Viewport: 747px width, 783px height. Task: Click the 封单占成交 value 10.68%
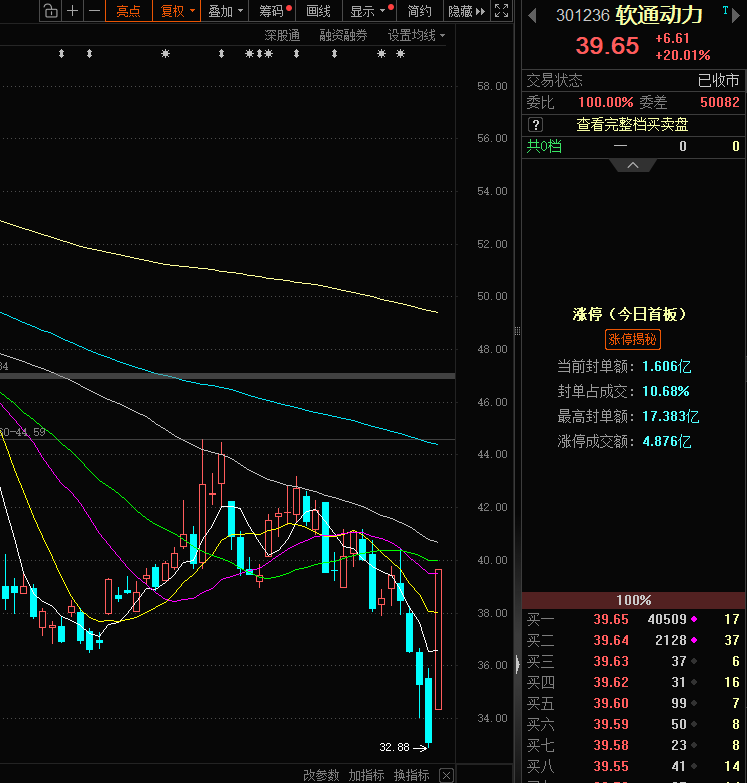[x=666, y=392]
